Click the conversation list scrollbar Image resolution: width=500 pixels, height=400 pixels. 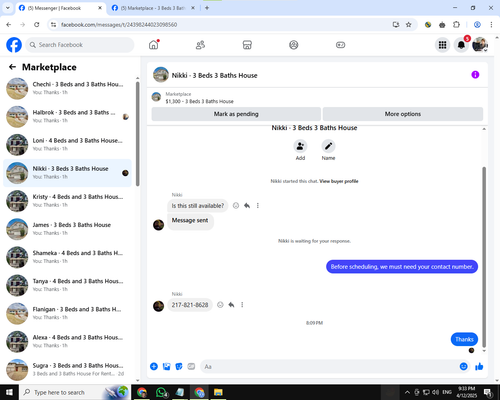click(138, 133)
